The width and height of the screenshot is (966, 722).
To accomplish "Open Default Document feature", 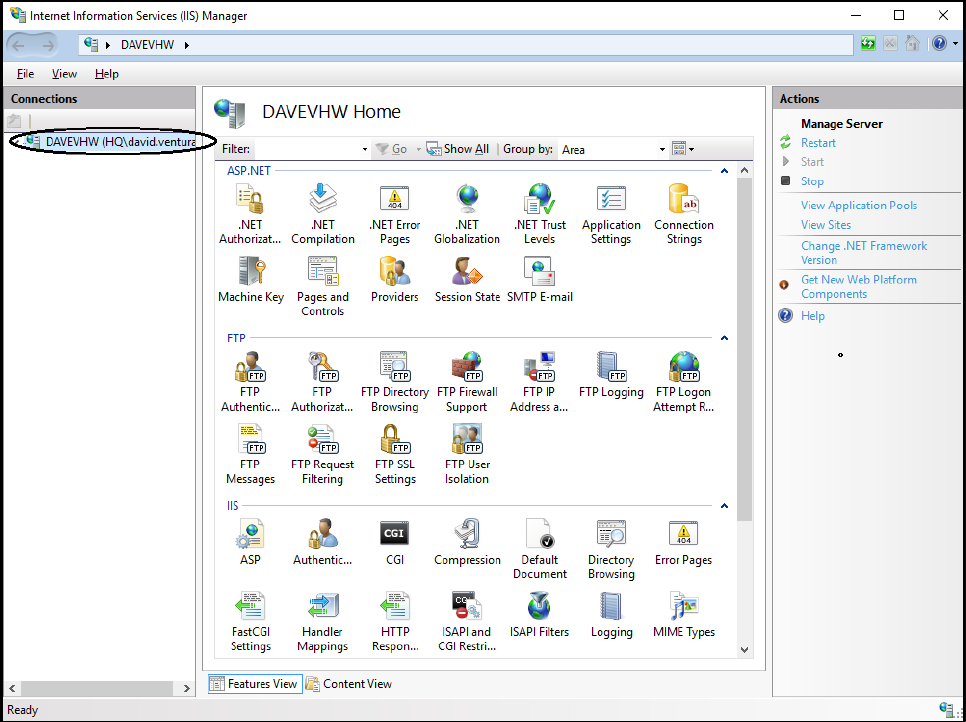I will tap(540, 549).
